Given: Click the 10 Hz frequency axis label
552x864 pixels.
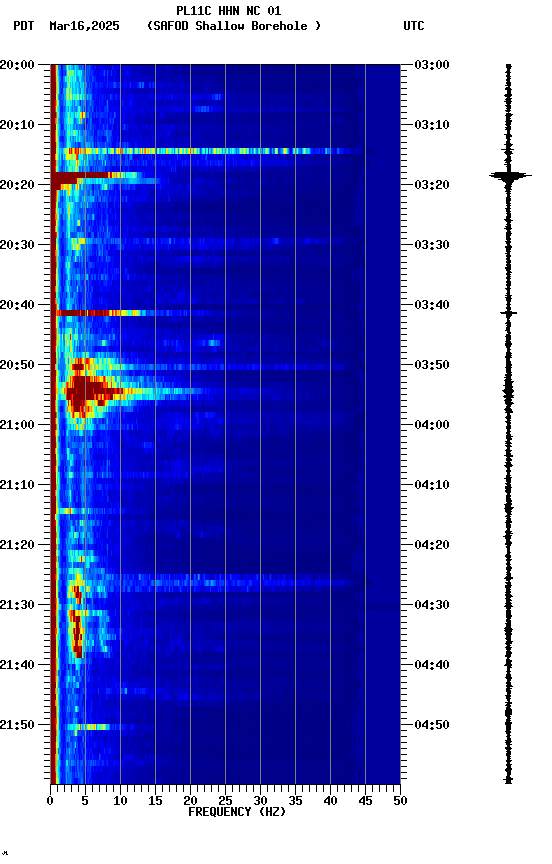Looking at the screenshot, I should pos(120,801).
